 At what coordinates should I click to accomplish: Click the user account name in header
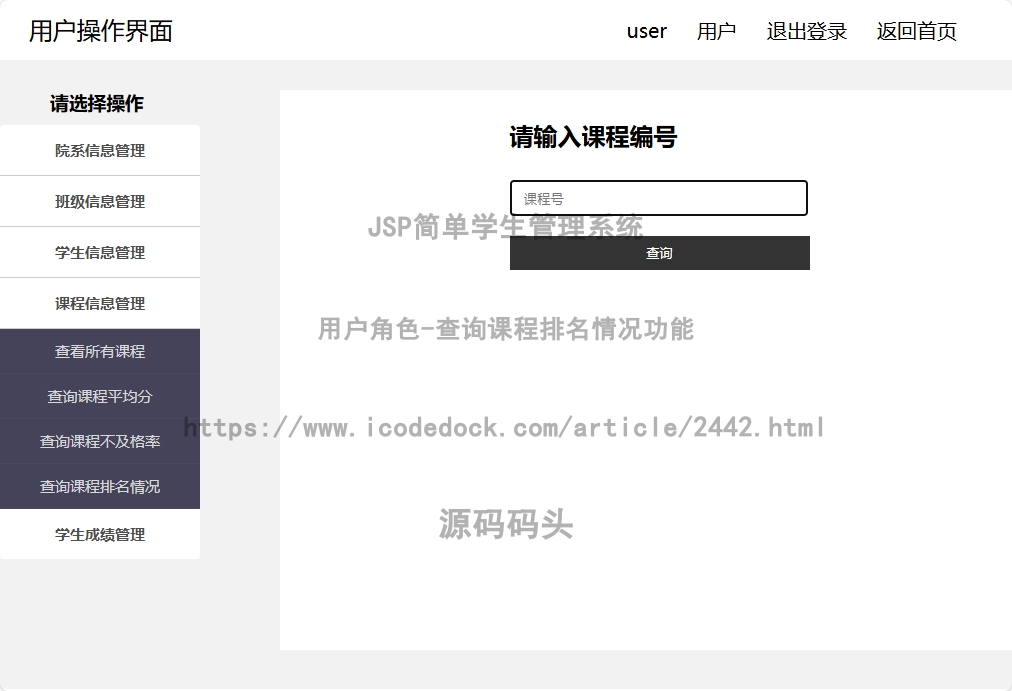pos(647,31)
